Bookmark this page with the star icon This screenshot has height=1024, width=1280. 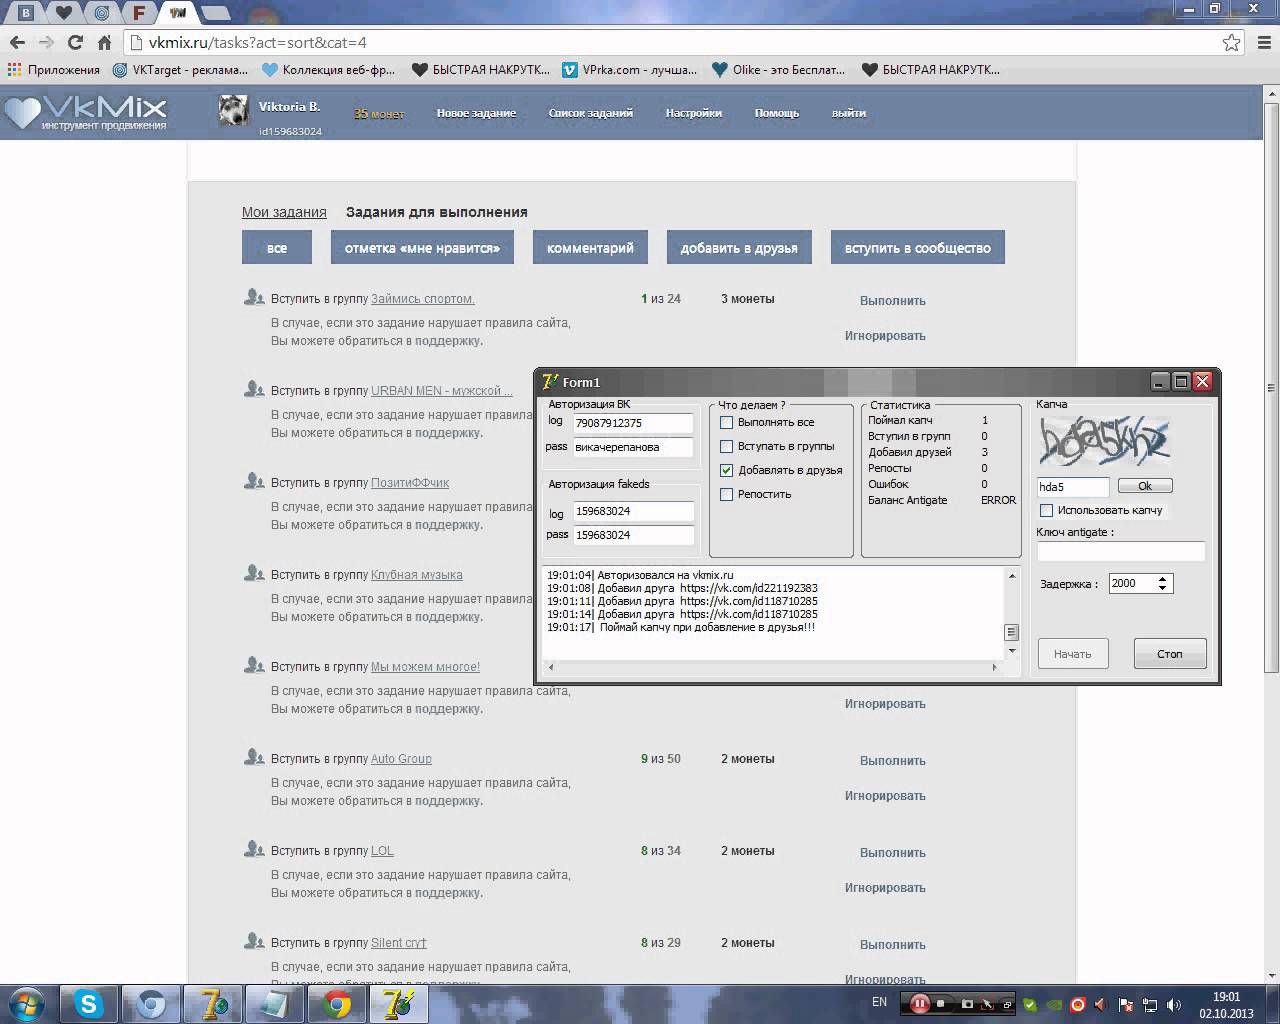click(x=1231, y=42)
